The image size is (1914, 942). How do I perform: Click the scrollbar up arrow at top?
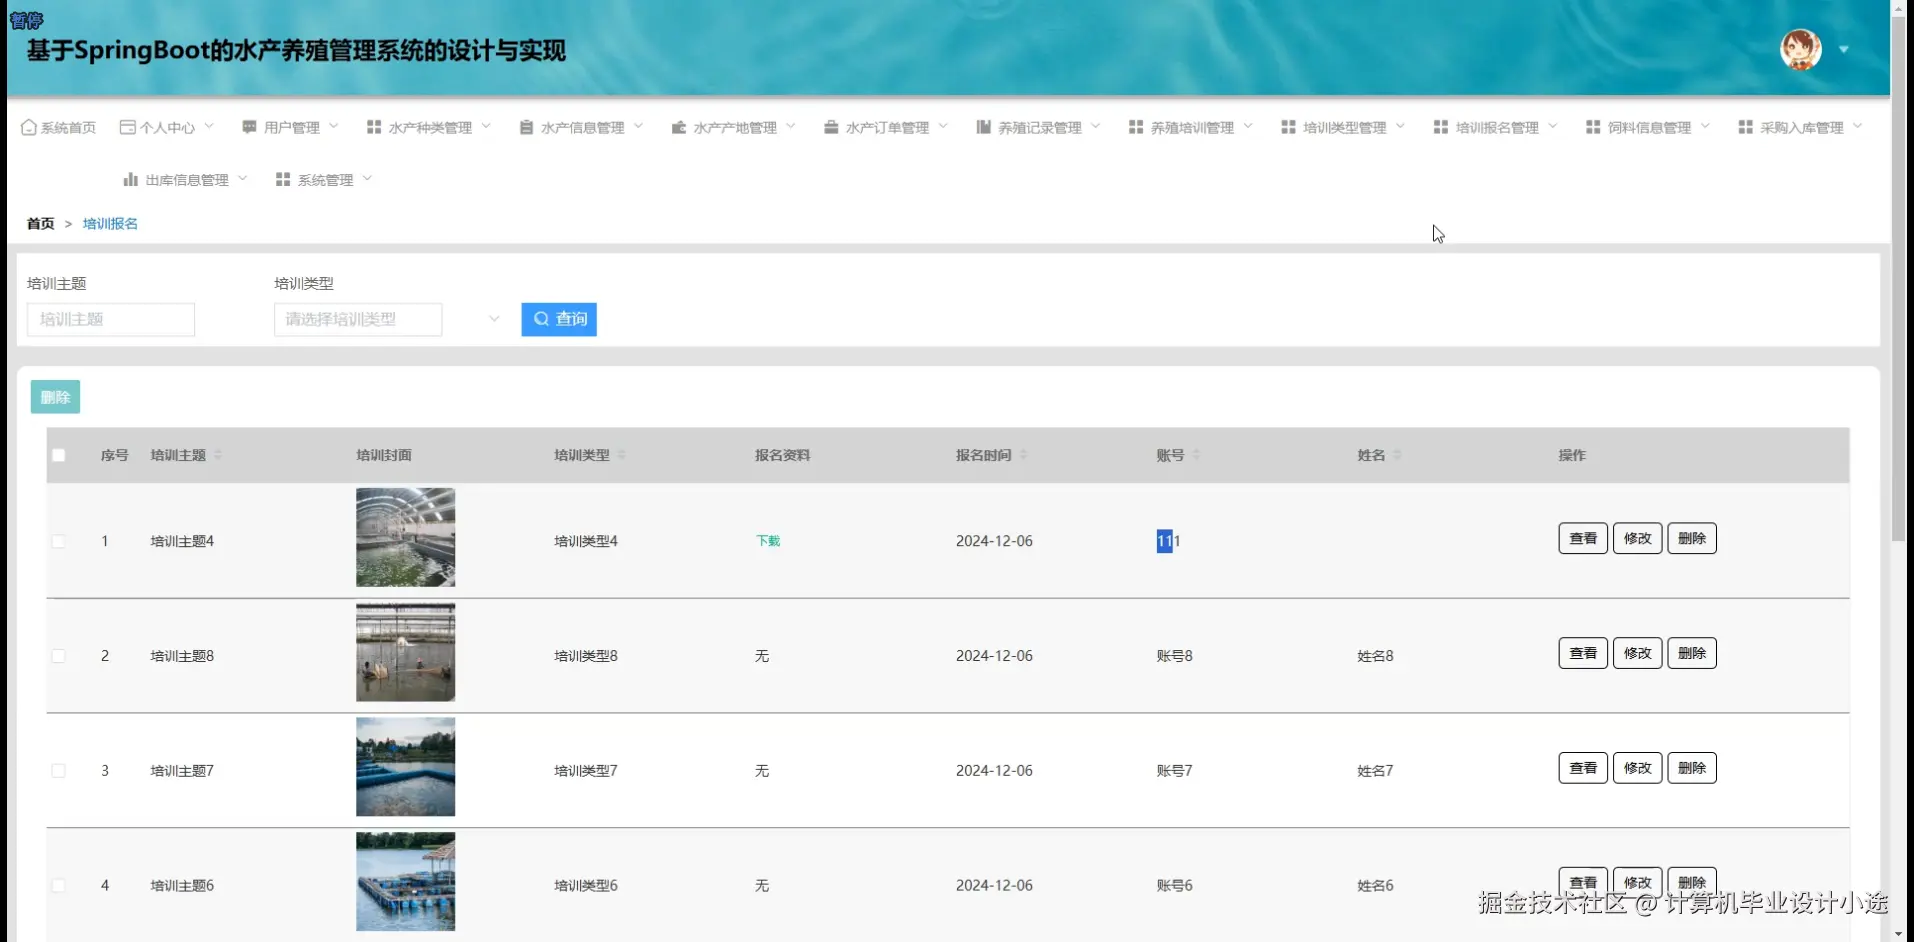[1898, 8]
